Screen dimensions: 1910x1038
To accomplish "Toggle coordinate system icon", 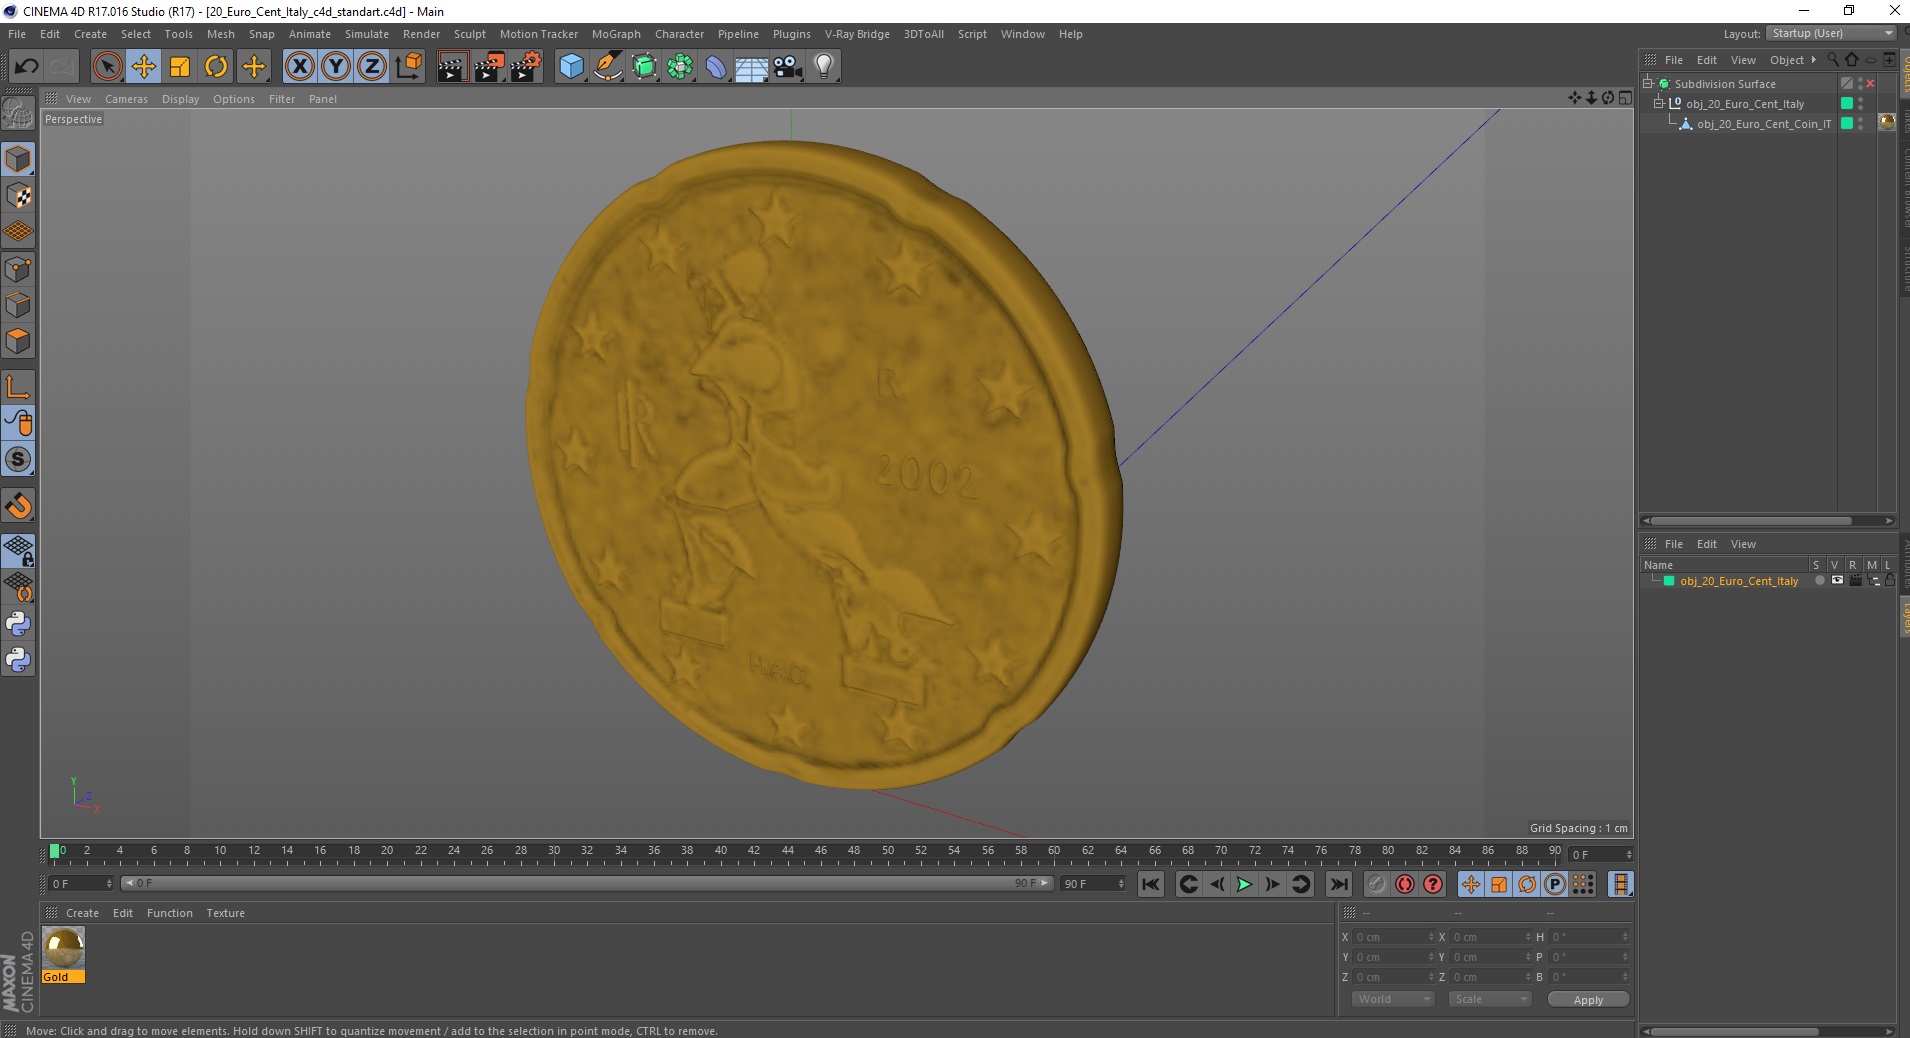I will point(408,67).
